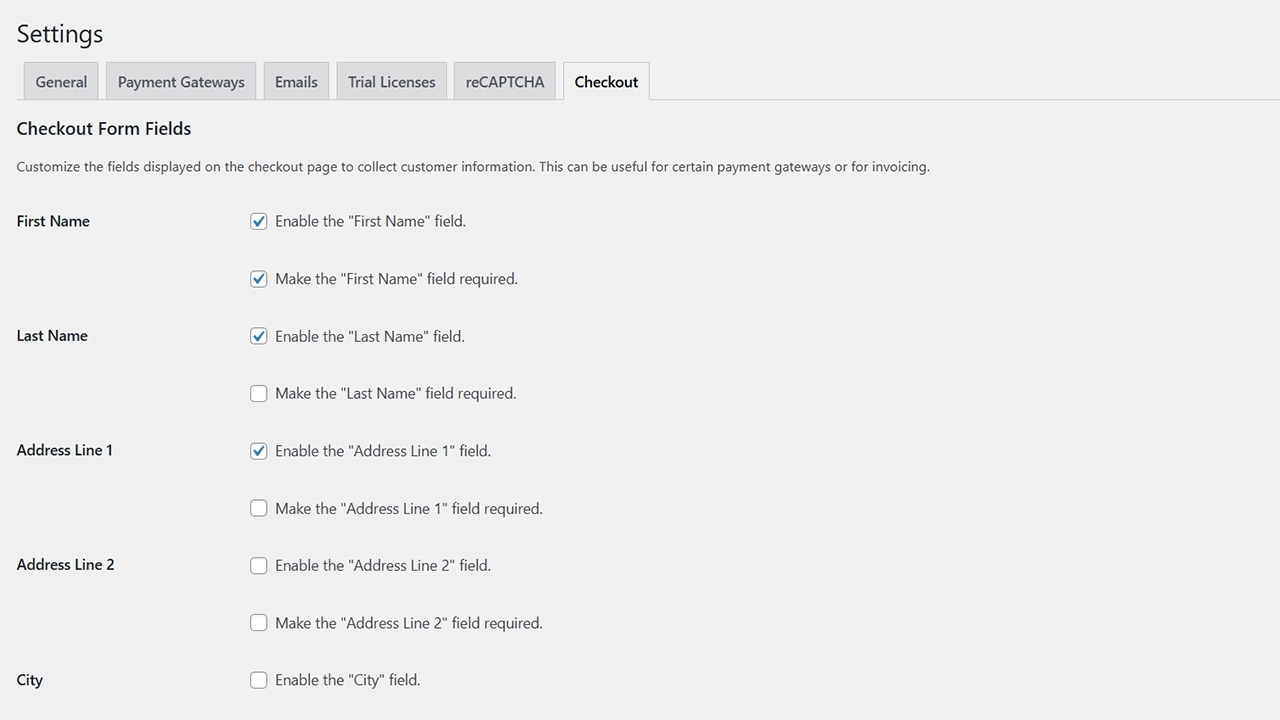Check Make the "Address Line 2" field required
This screenshot has height=720, width=1280.
(259, 623)
